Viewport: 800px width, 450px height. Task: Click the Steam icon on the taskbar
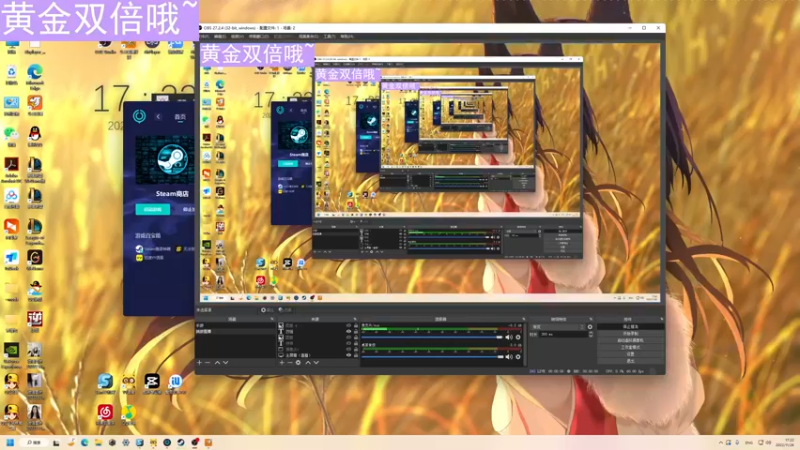181,442
